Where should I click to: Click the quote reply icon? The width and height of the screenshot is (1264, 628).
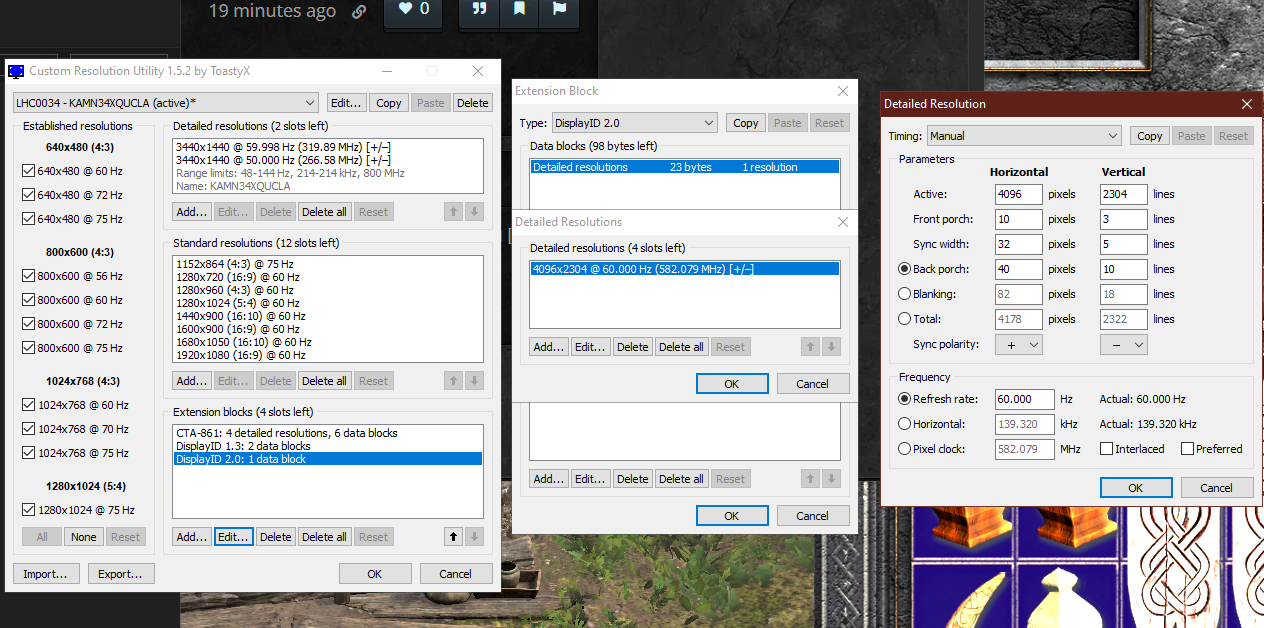tap(478, 9)
